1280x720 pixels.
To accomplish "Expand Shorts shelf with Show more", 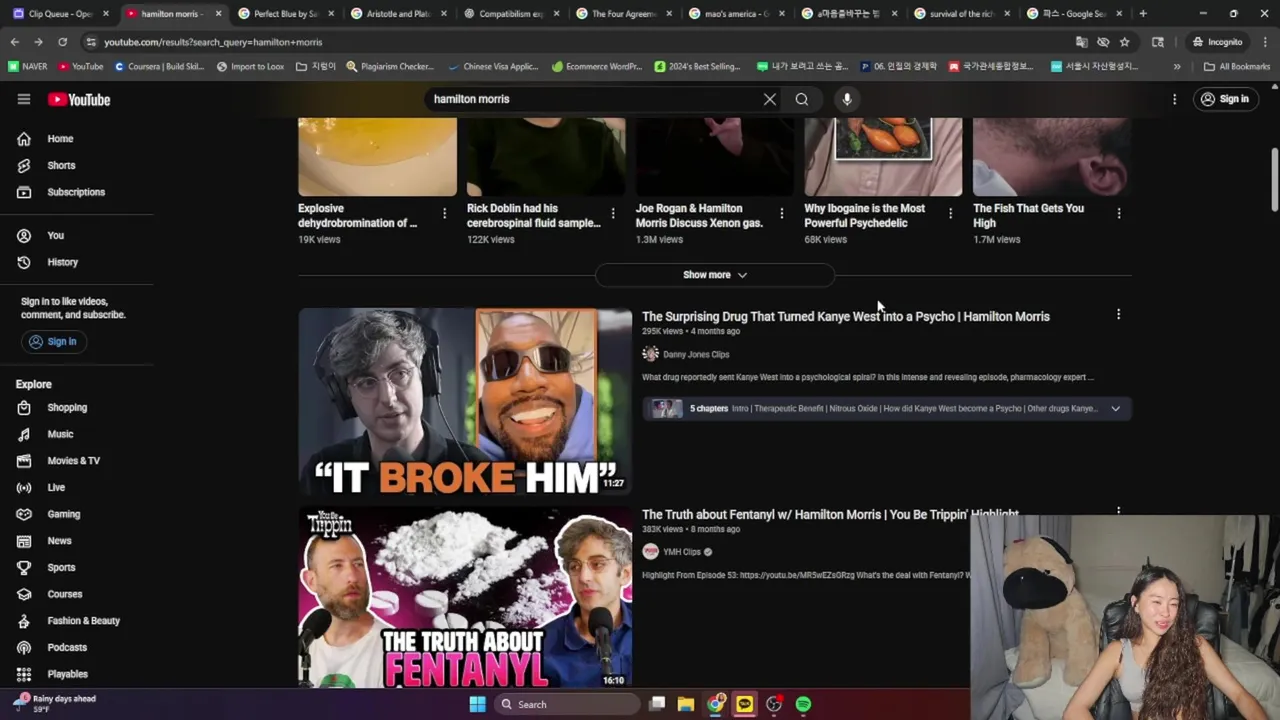I will [x=715, y=275].
